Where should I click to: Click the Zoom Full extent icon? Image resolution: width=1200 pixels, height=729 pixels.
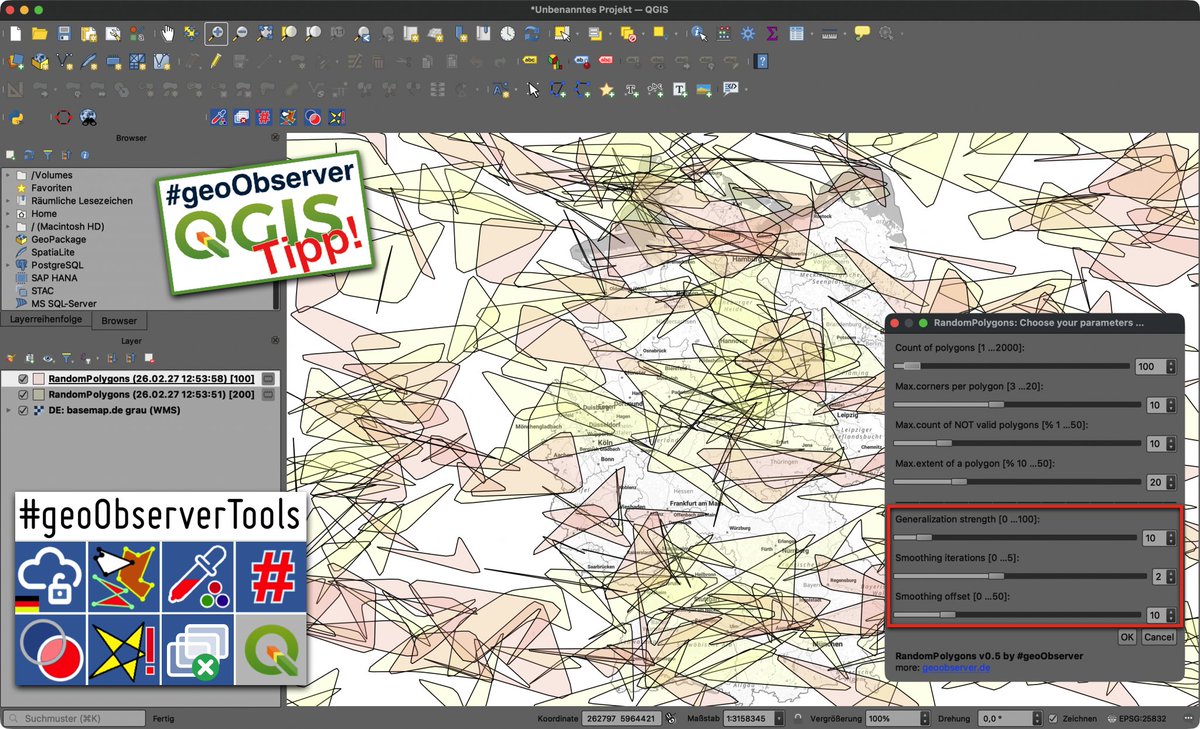pos(264,34)
